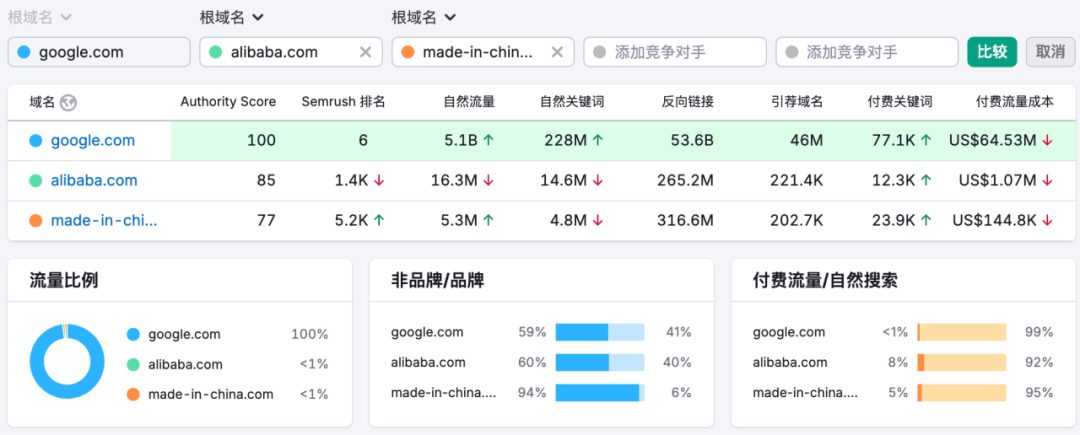Viewport: 1080px width, 435px height.
Task: Open the first 根域名 dropdown above google.com
Action: [39, 17]
